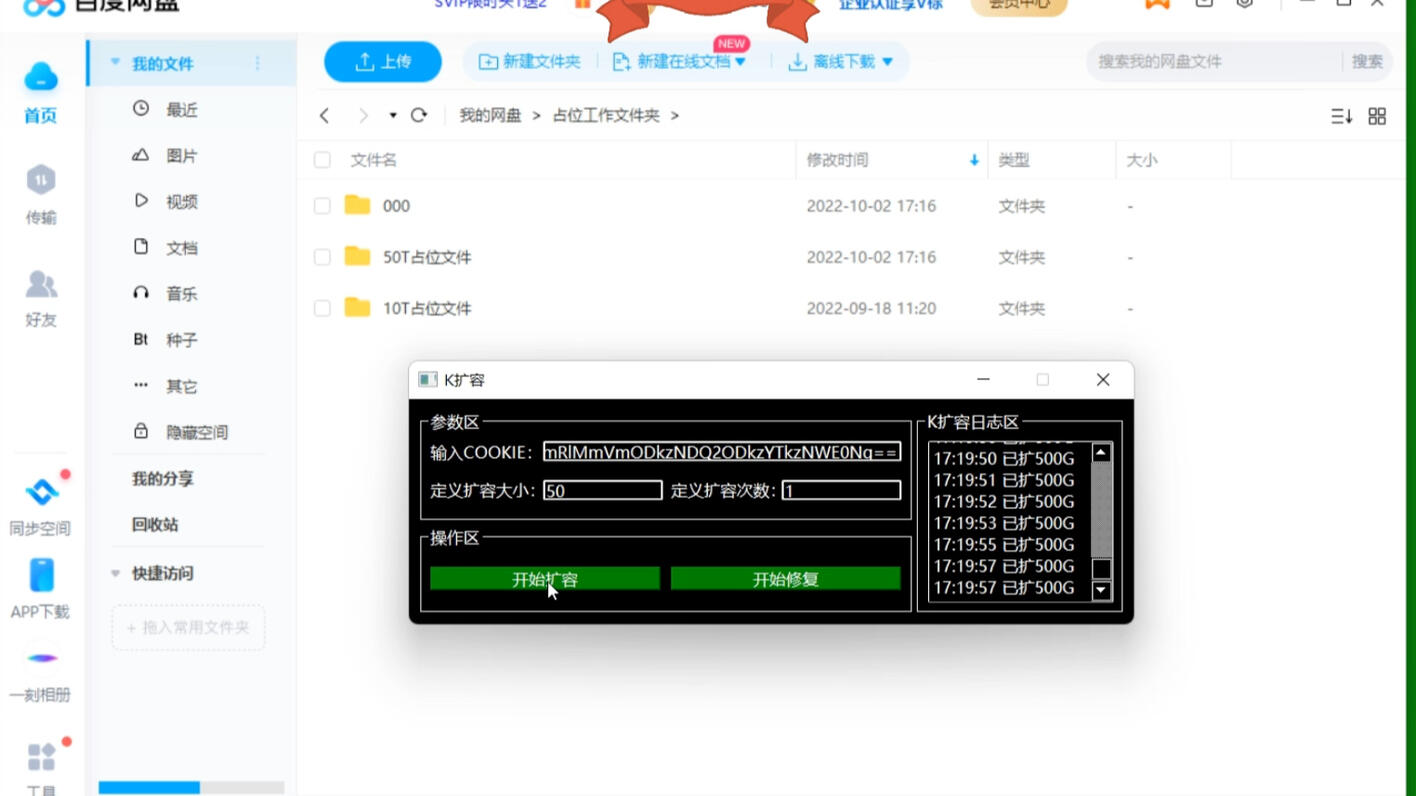The image size is (1416, 796).
Task: Click the 50T占位文件 folder icon
Action: coord(357,256)
